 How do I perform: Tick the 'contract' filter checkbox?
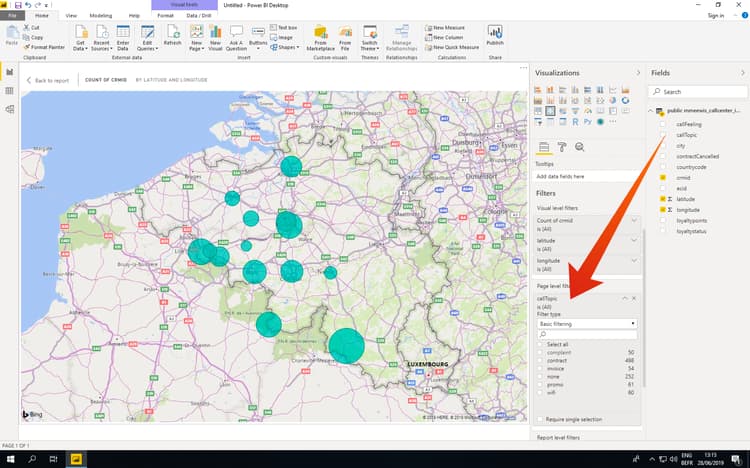pos(541,360)
